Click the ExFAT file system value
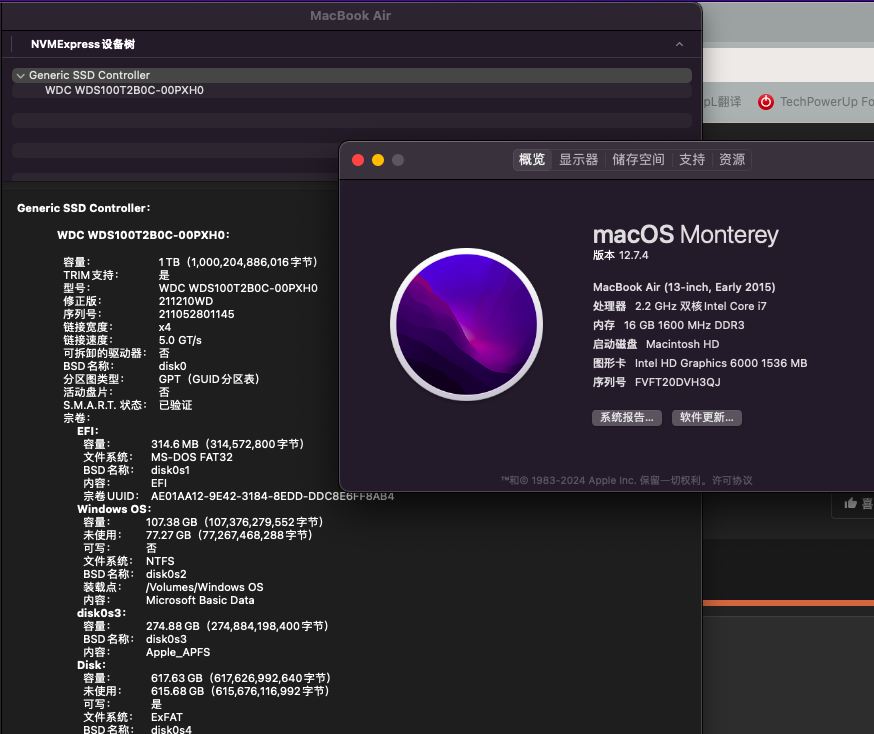 [x=167, y=717]
